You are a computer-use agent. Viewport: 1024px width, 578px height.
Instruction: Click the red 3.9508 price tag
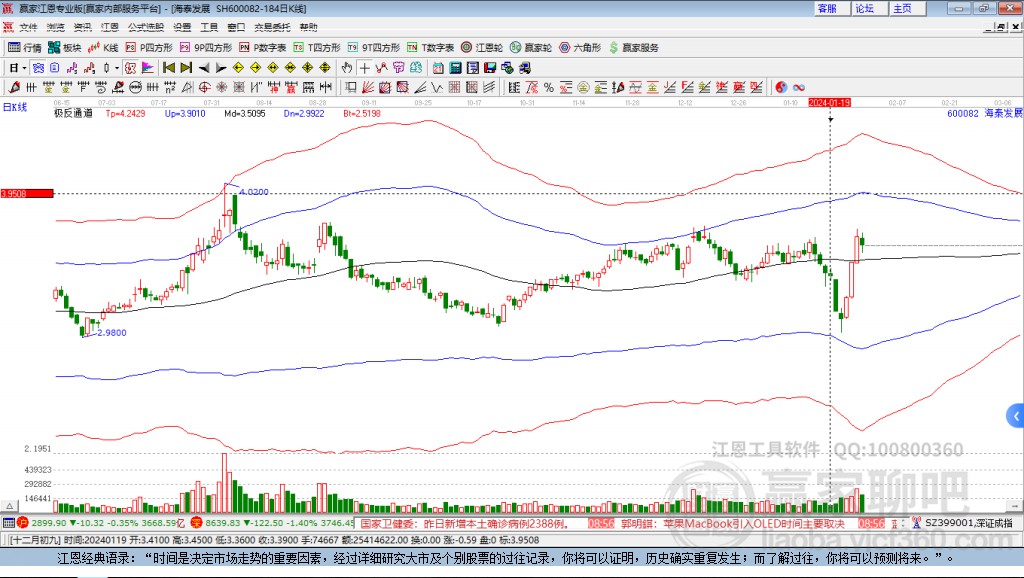click(x=27, y=194)
